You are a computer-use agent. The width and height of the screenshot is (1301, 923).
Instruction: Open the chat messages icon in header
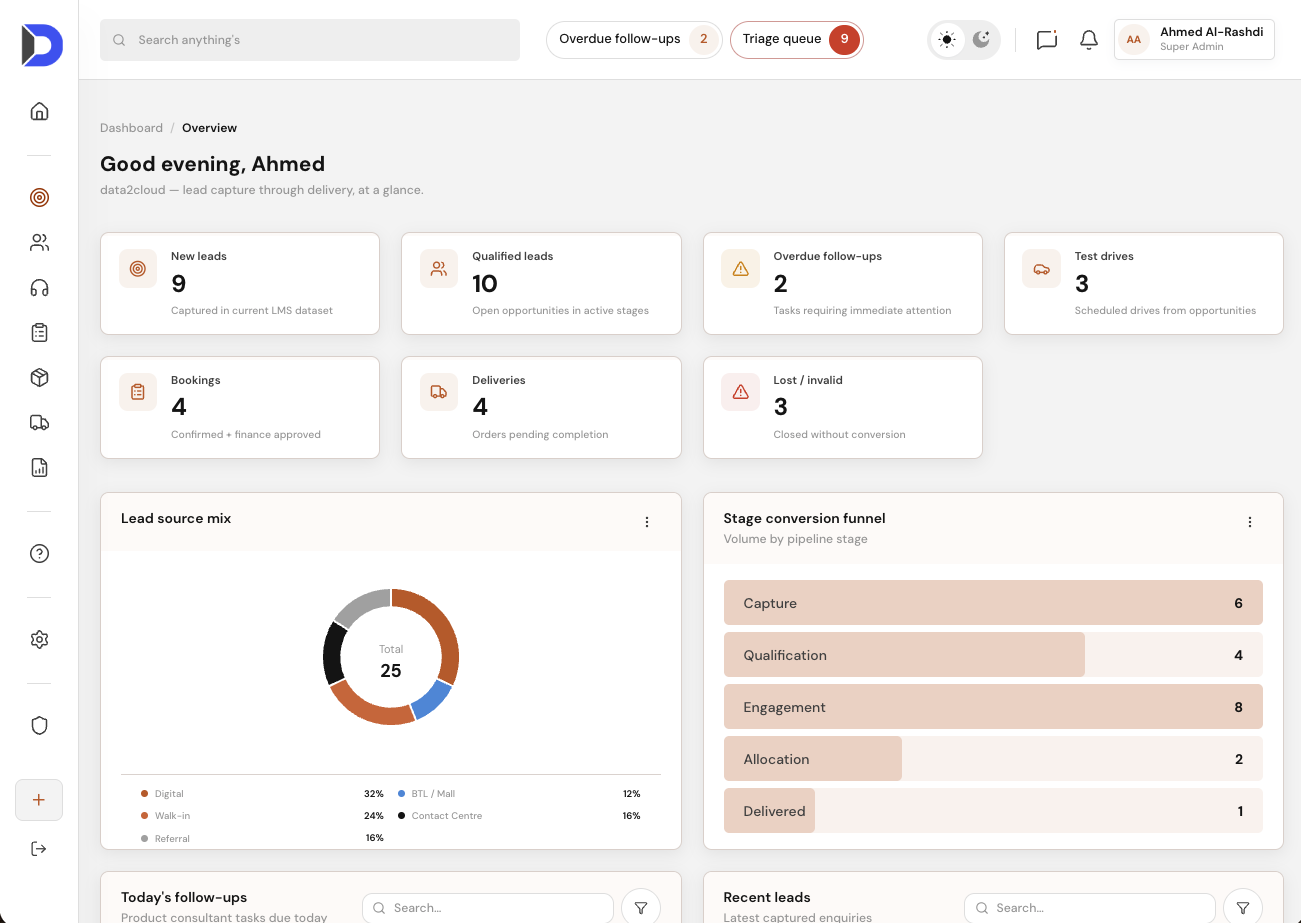[1047, 40]
